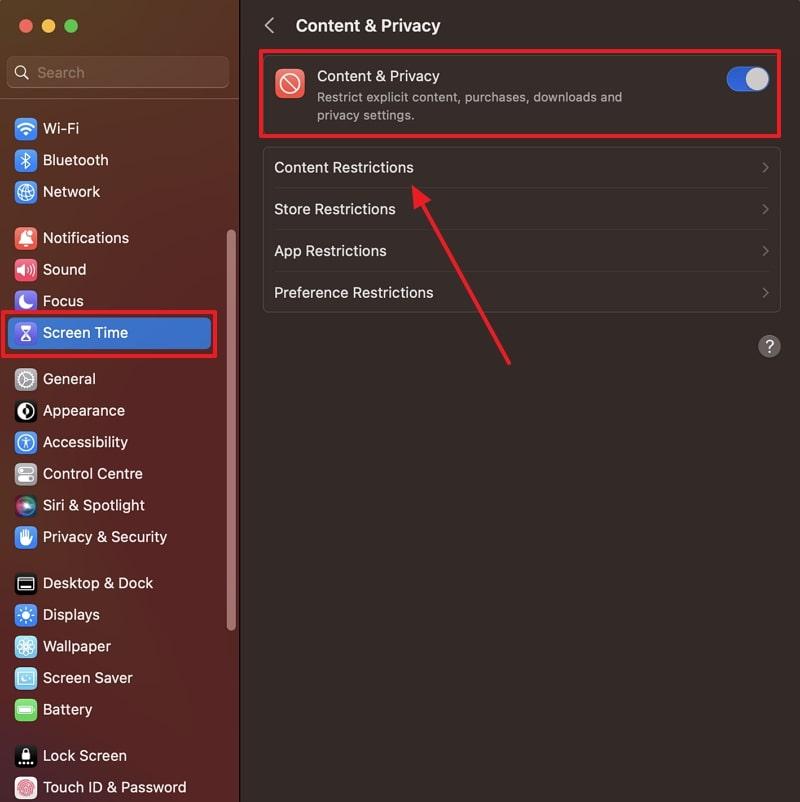Click the Screen Time hourglass icon
The height and width of the screenshot is (802, 800).
tap(26, 333)
